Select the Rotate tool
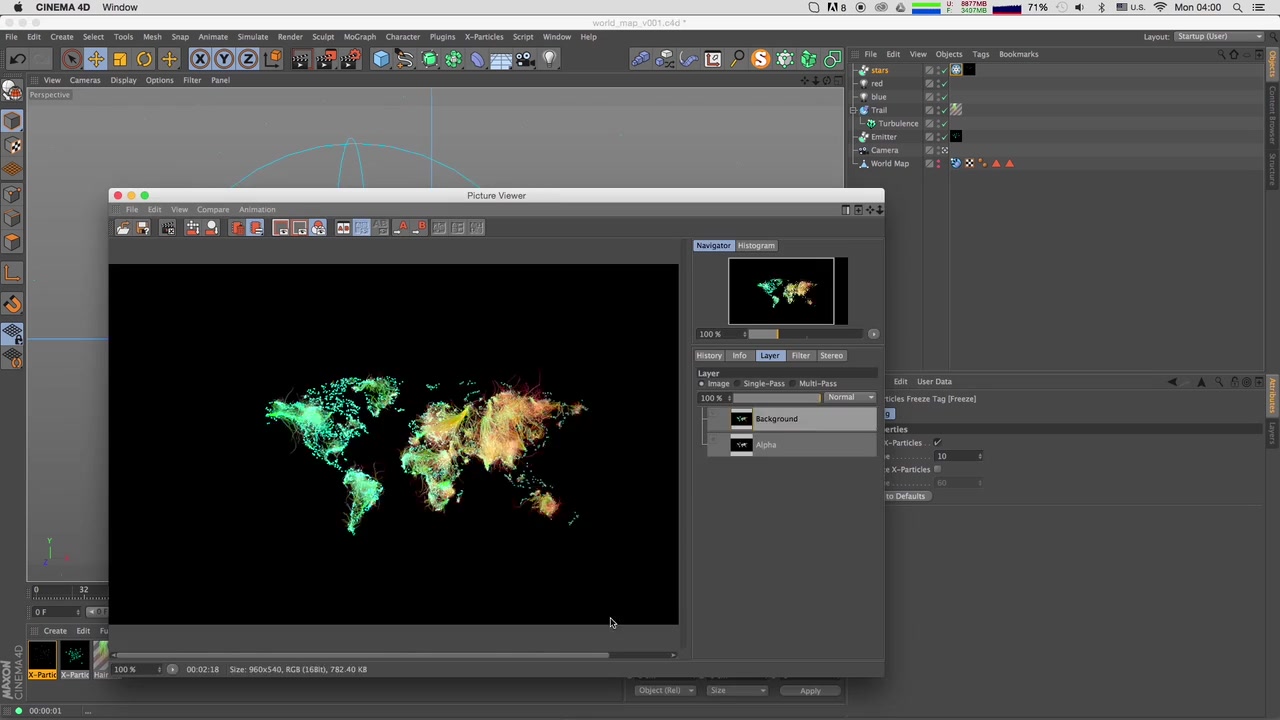The width and height of the screenshot is (1280, 720). click(x=143, y=59)
